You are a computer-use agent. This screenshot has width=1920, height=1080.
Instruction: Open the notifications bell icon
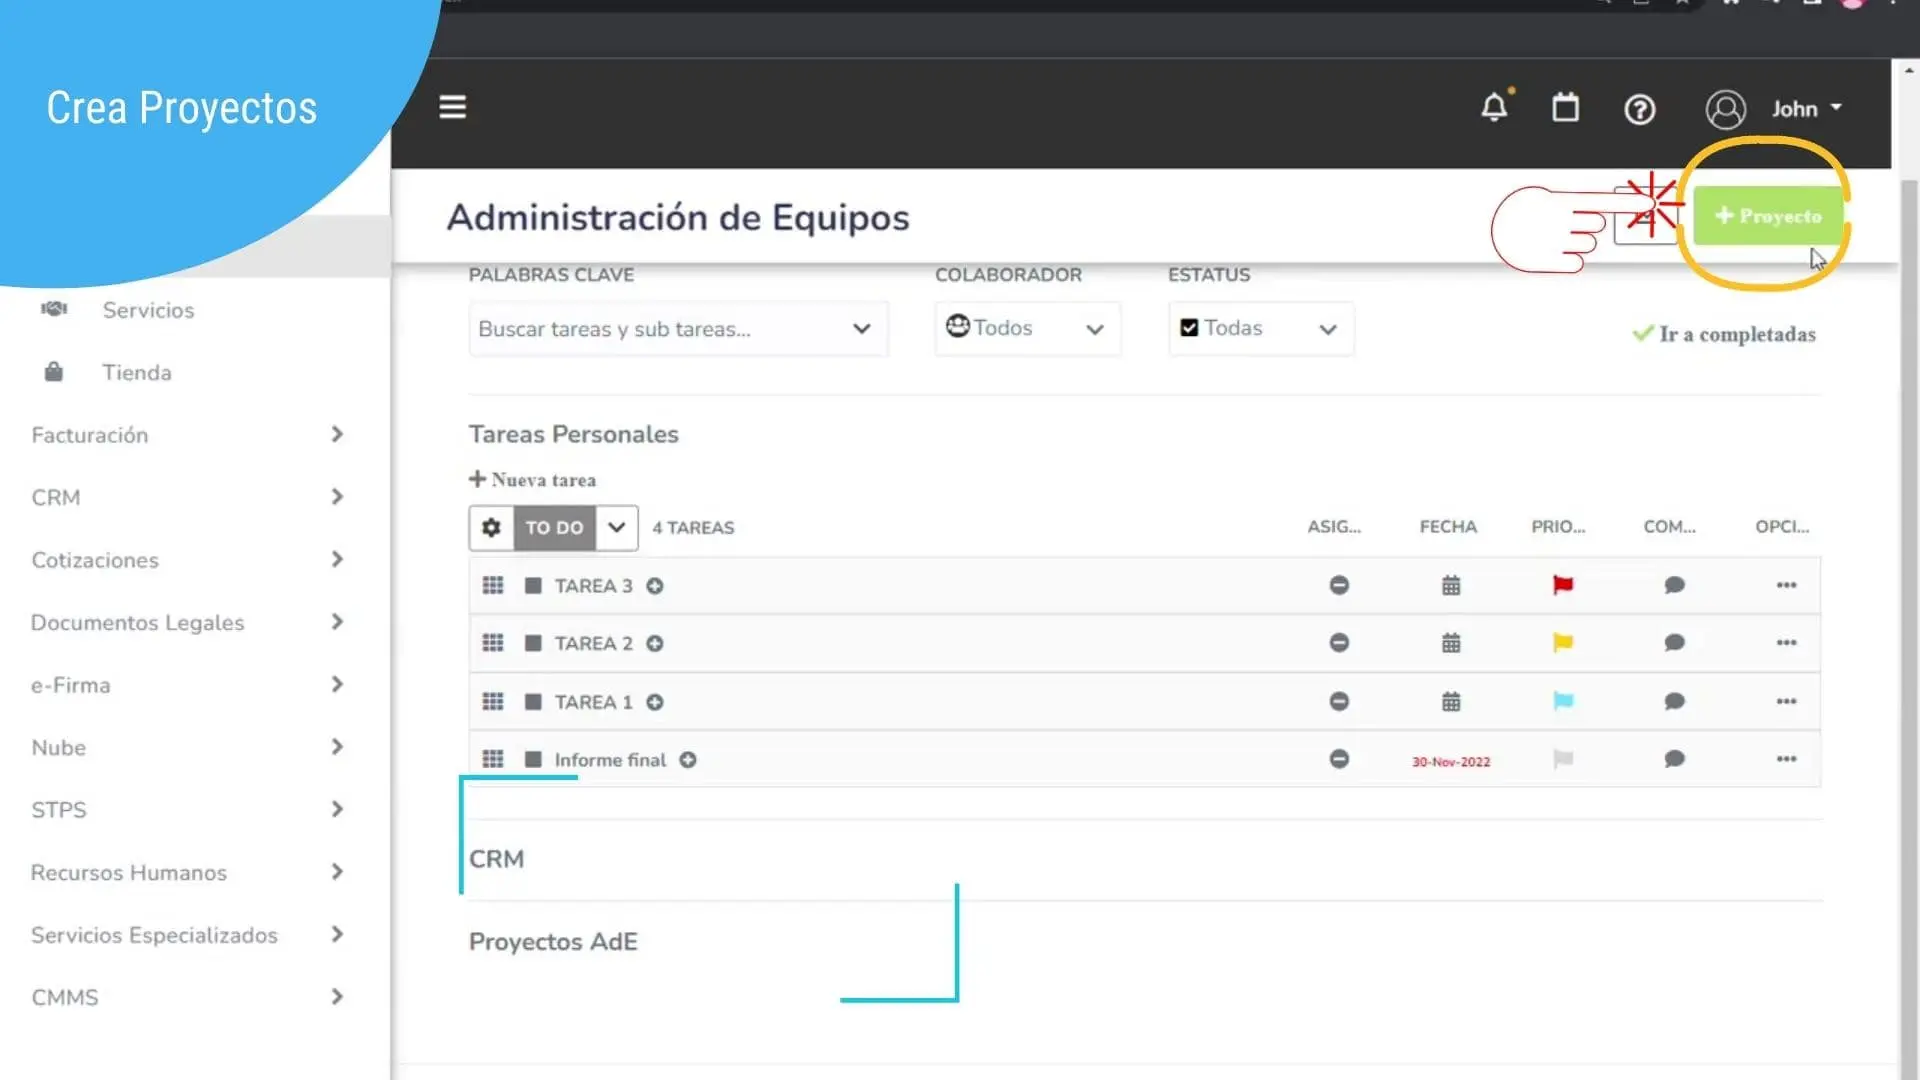click(x=1494, y=108)
